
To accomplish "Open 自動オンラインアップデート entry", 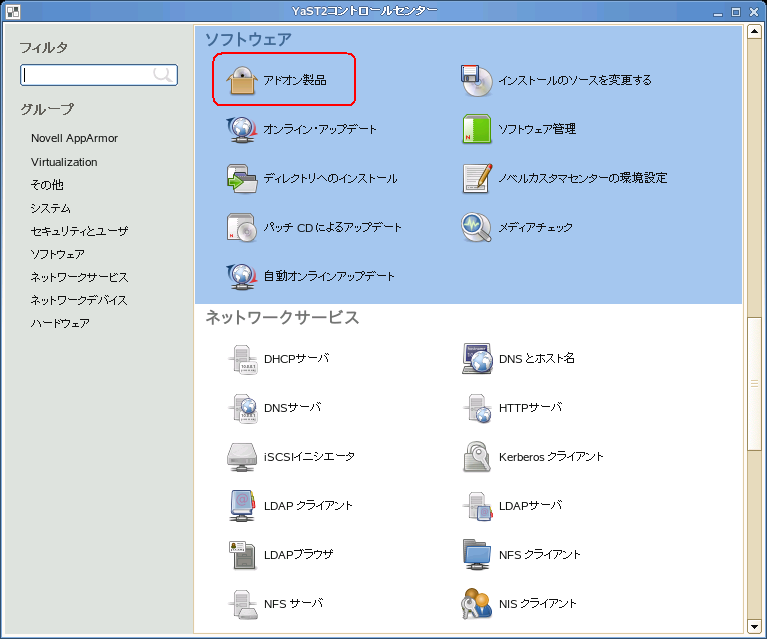I will [x=242, y=276].
